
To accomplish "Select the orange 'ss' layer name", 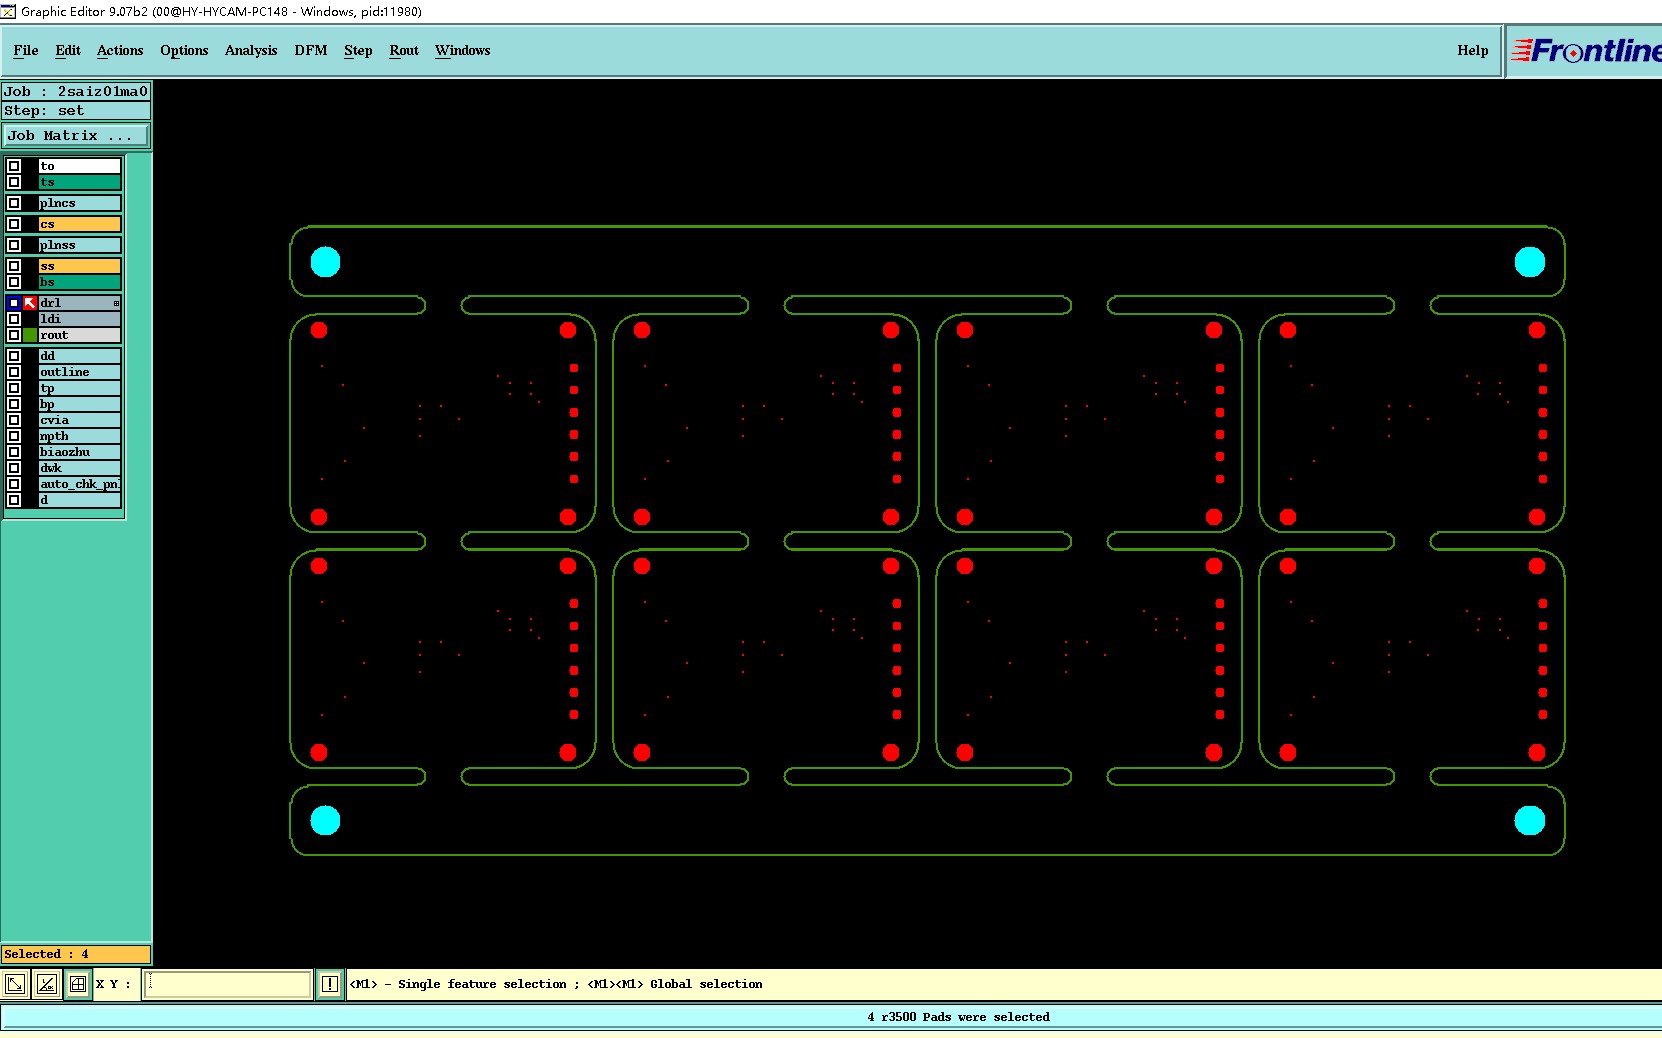I will [x=80, y=266].
